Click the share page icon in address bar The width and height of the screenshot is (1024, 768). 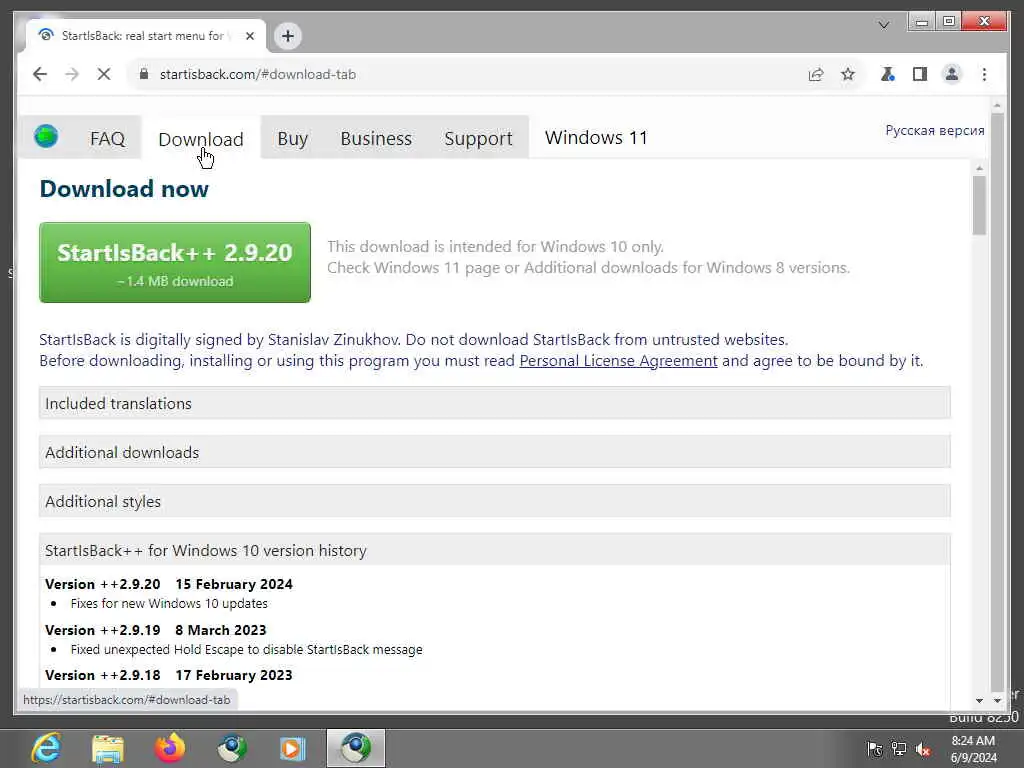(x=816, y=74)
